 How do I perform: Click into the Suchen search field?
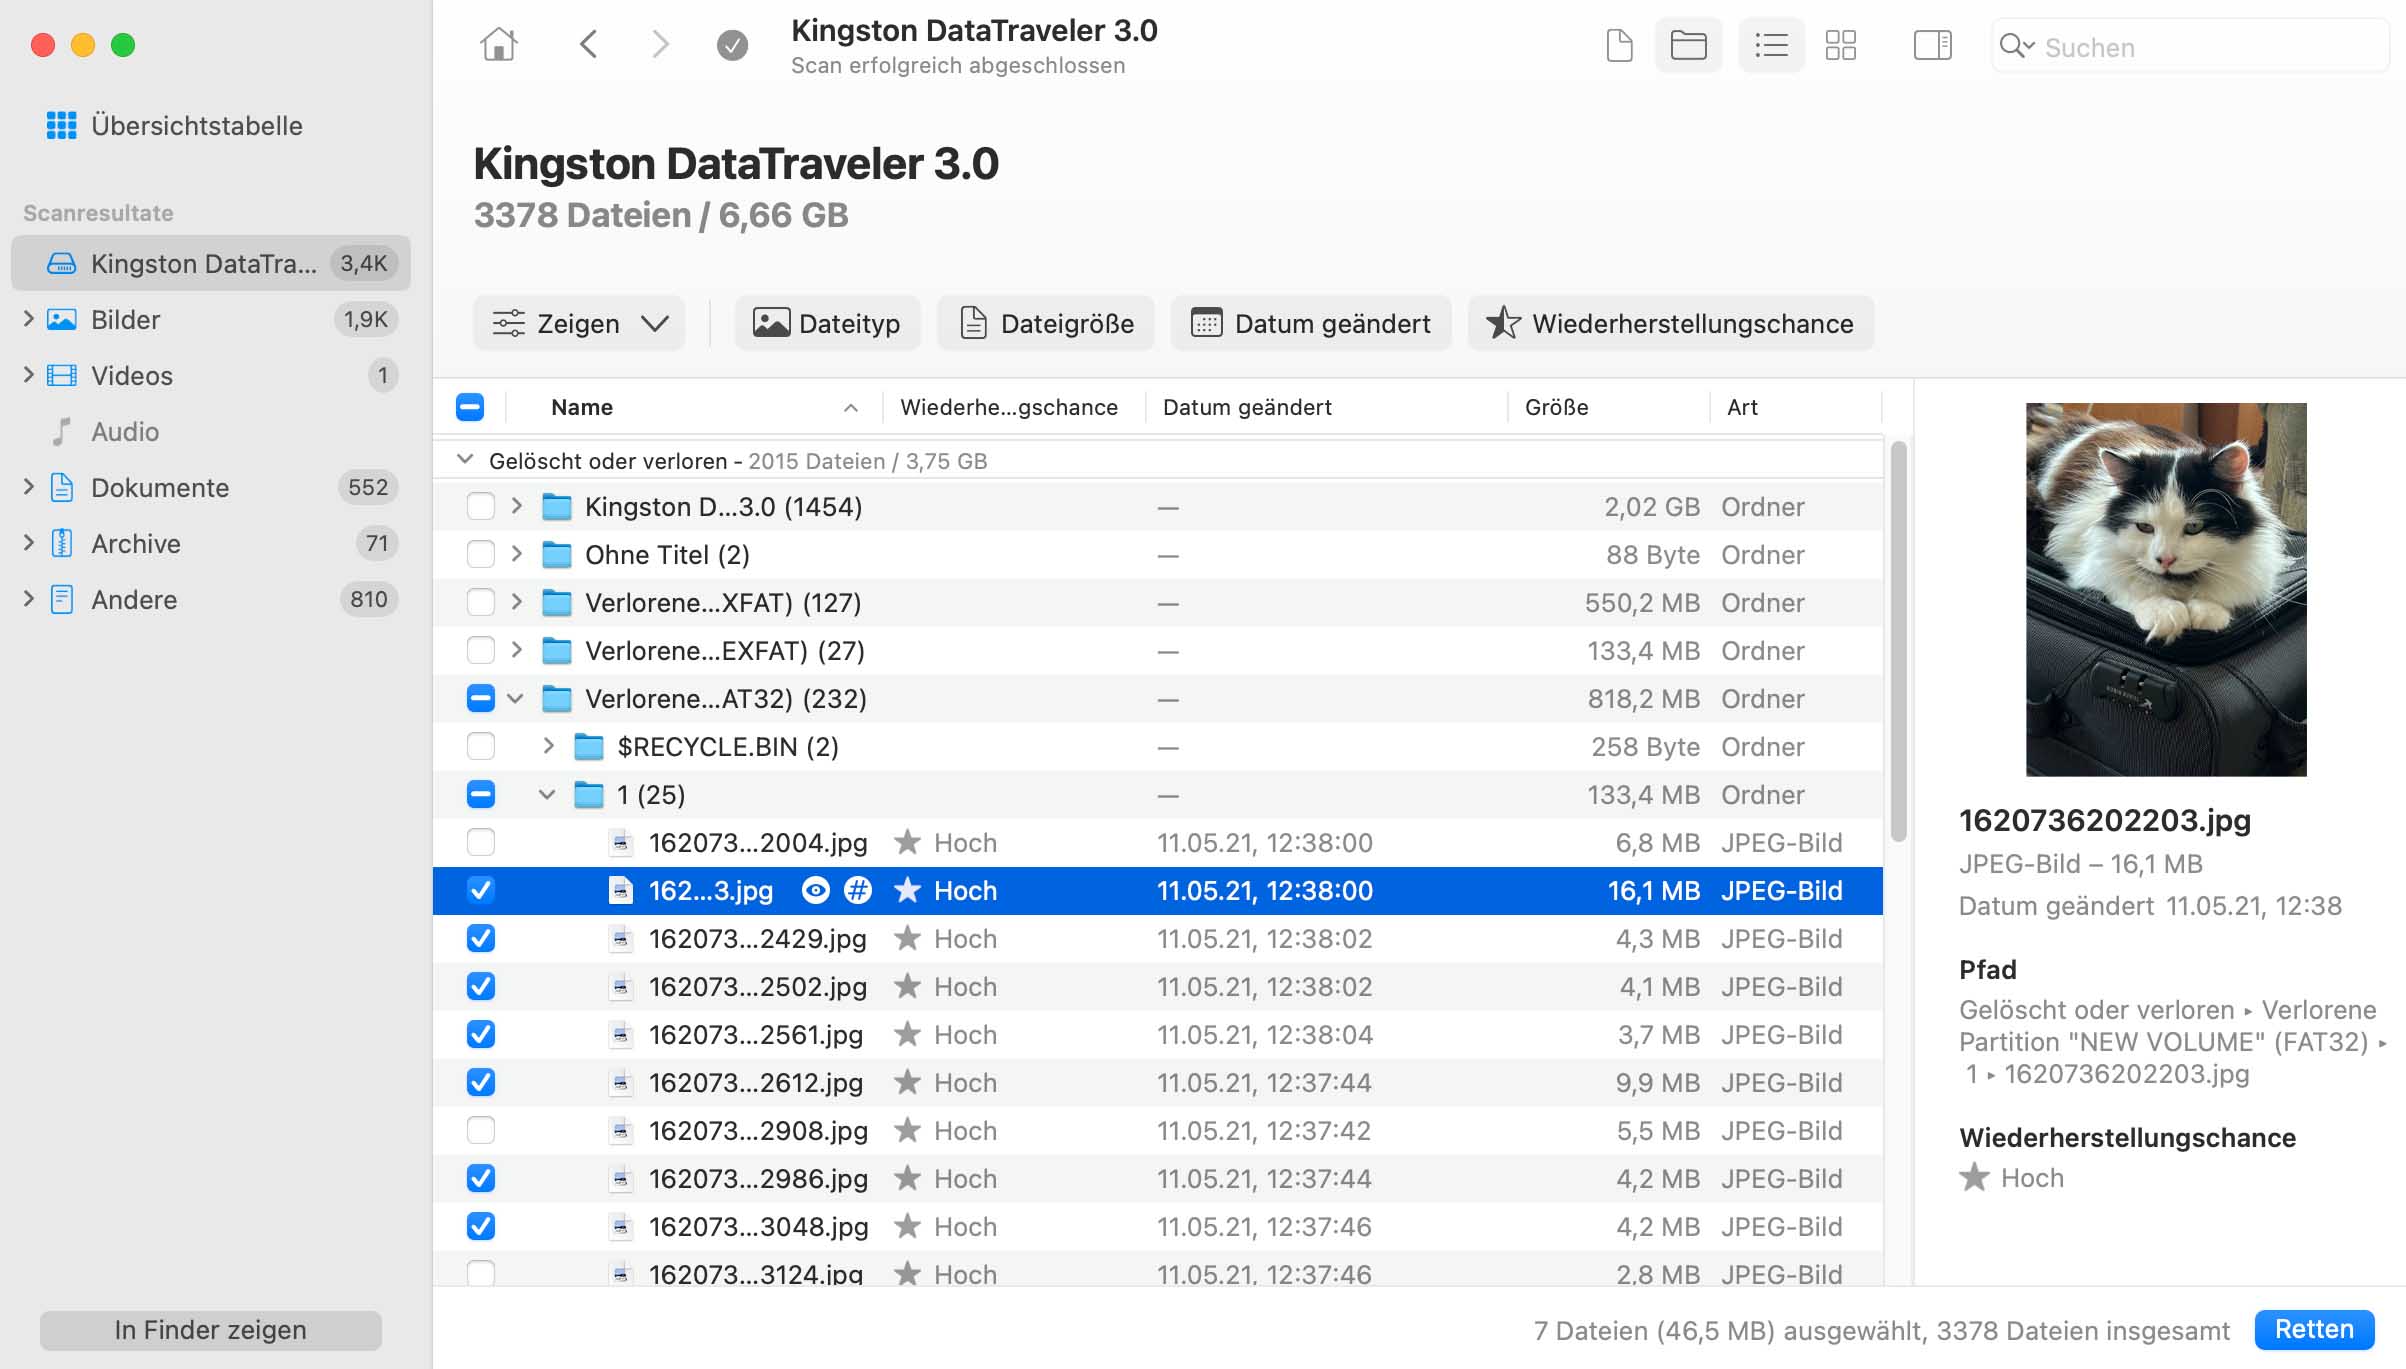2190,46
